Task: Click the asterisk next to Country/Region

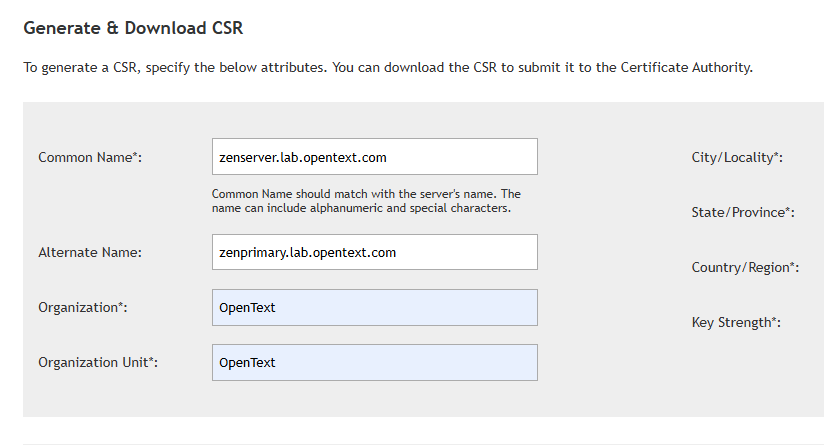Action: coord(793,266)
